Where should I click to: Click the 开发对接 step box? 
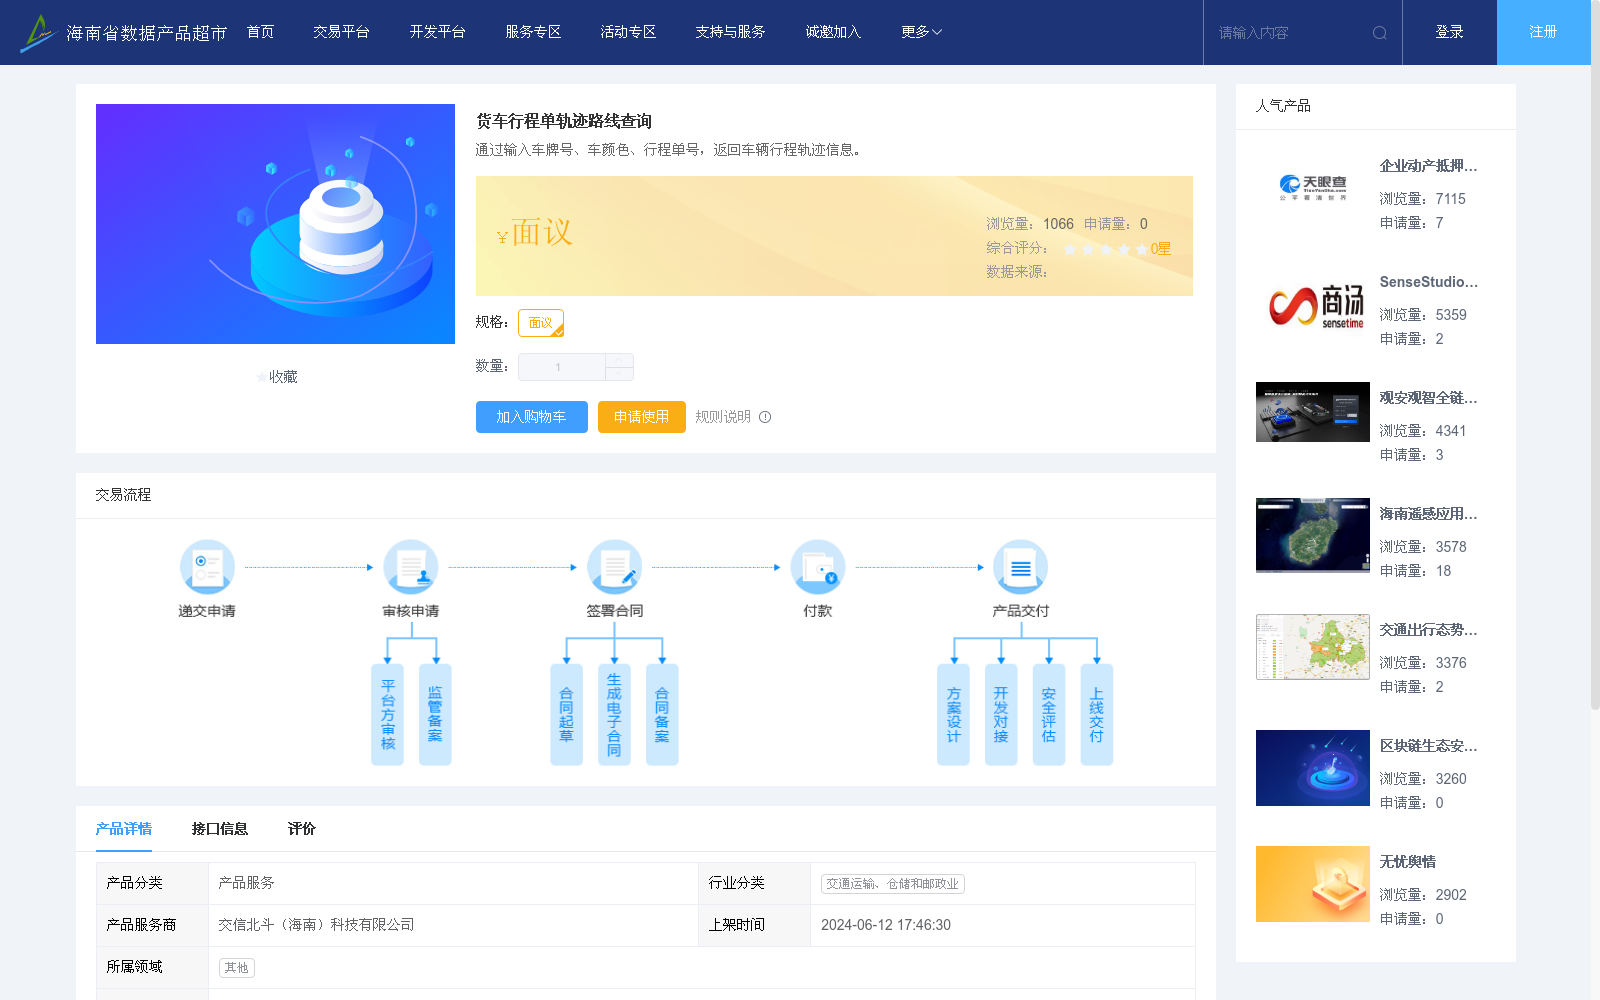[1001, 714]
